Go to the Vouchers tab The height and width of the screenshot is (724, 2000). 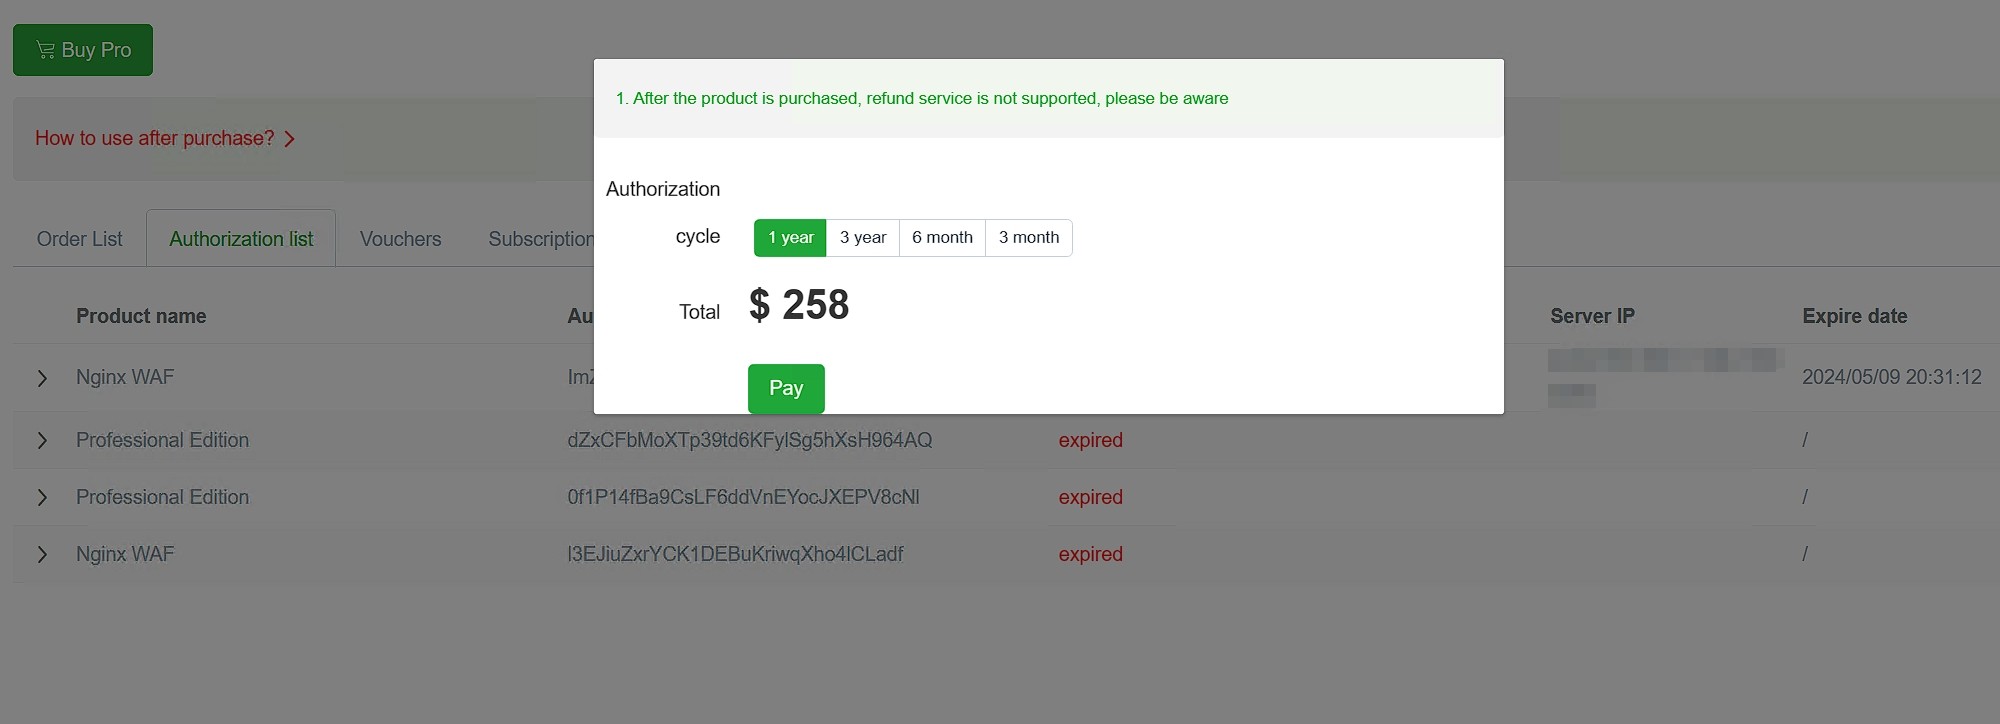pyautogui.click(x=400, y=239)
